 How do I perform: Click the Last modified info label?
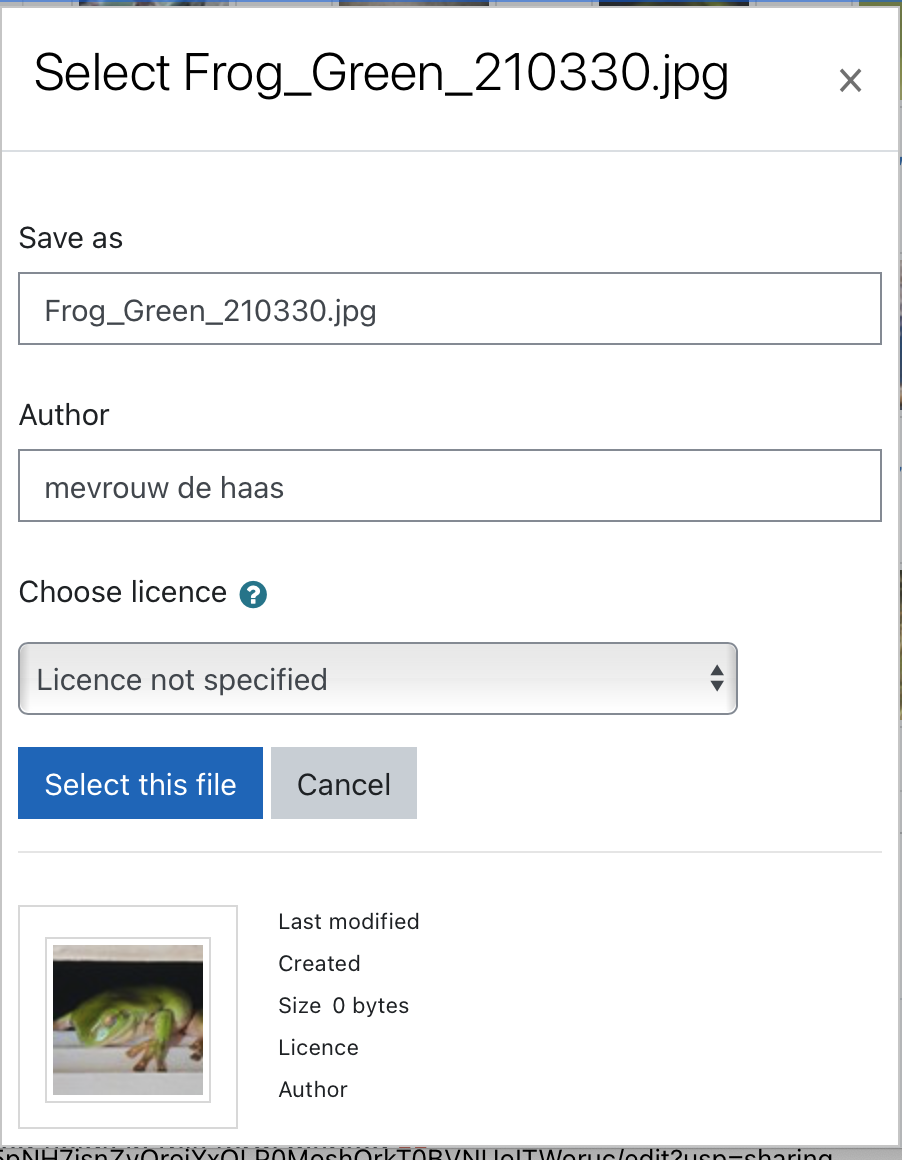pyautogui.click(x=349, y=921)
